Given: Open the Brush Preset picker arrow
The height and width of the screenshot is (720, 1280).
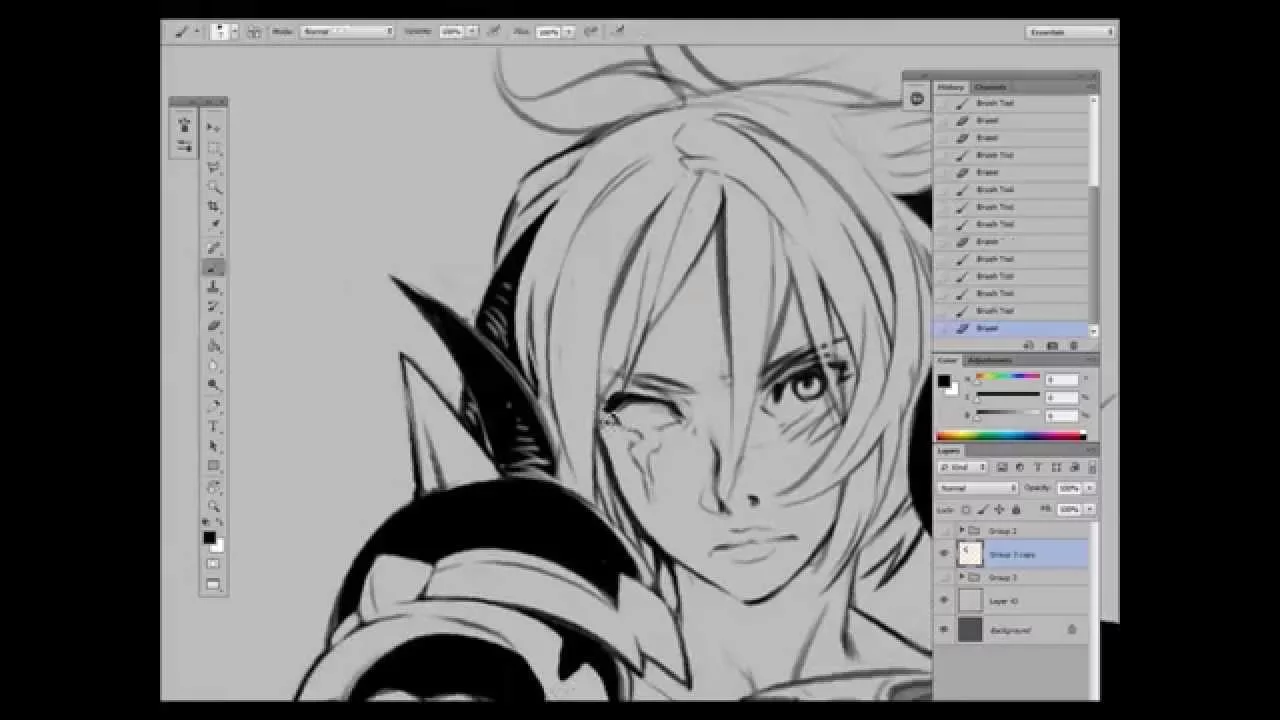Looking at the screenshot, I should [235, 32].
